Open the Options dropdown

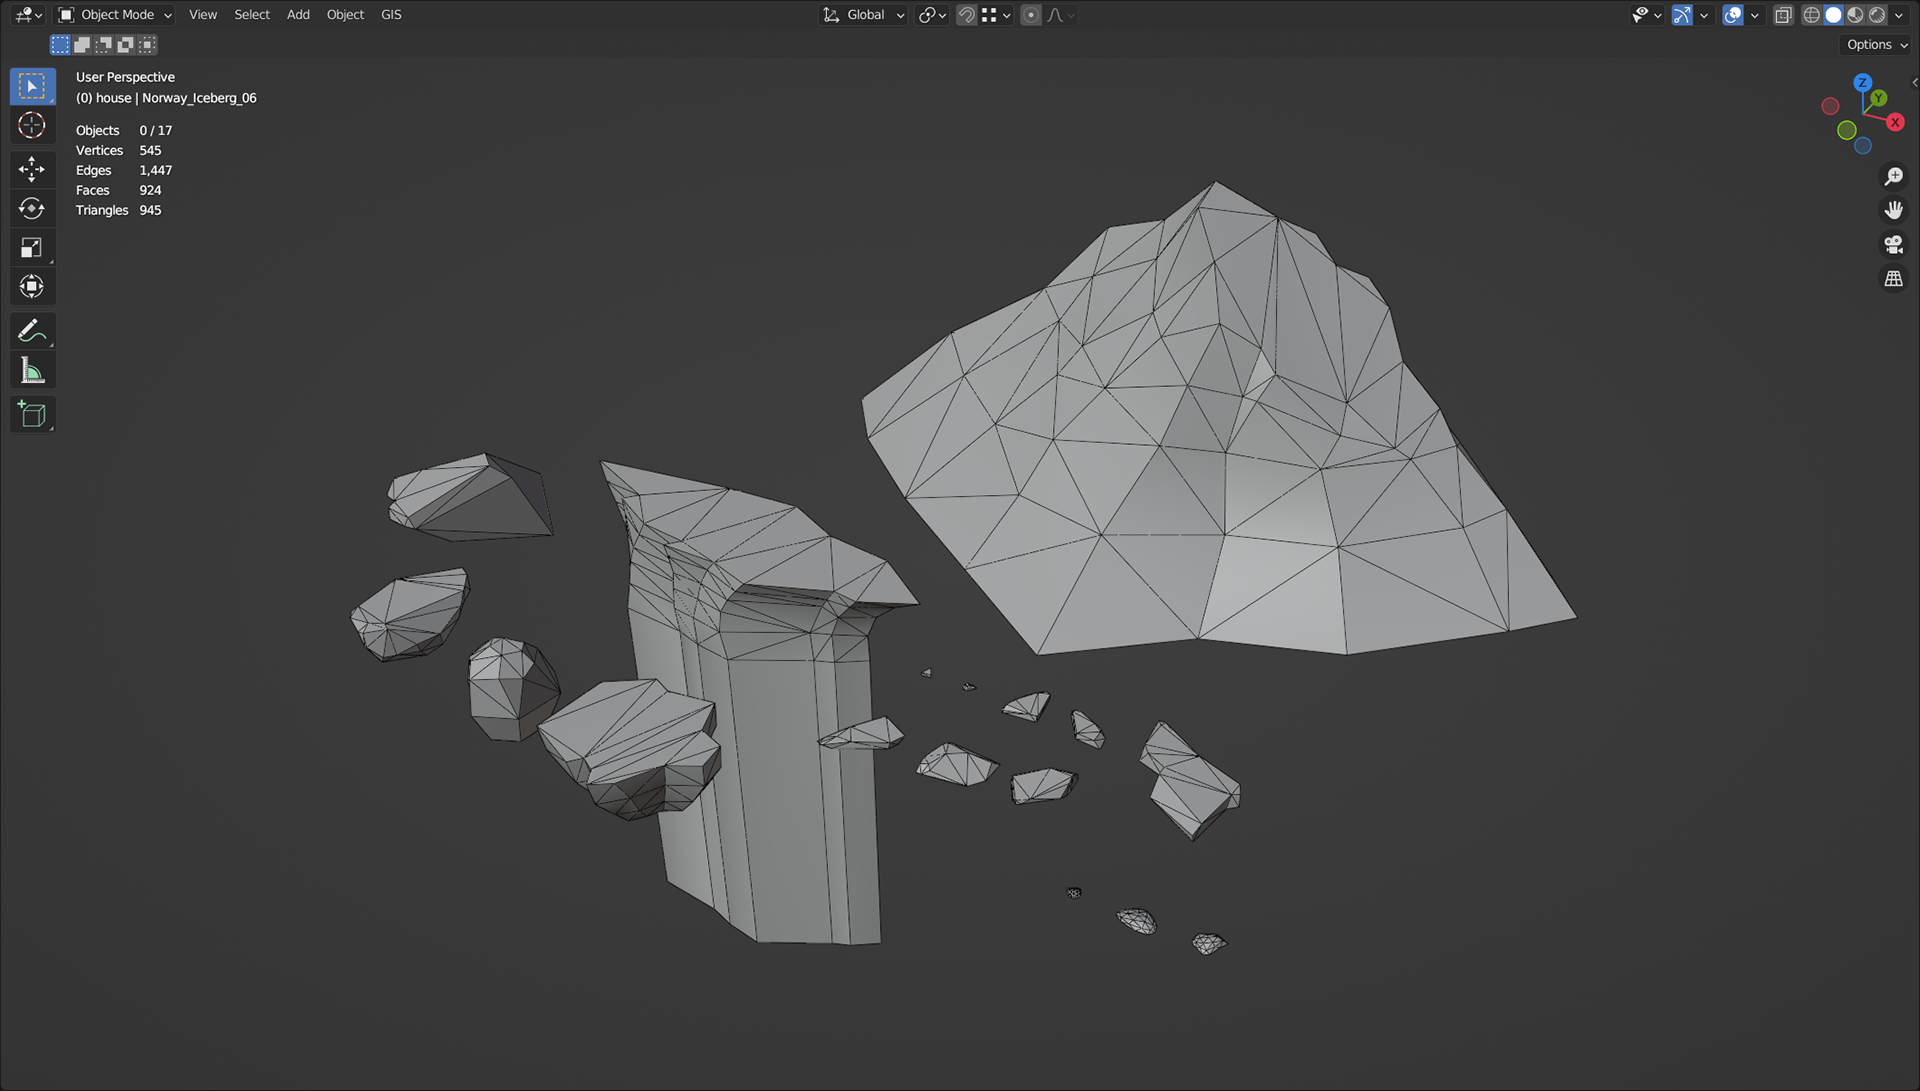point(1876,45)
